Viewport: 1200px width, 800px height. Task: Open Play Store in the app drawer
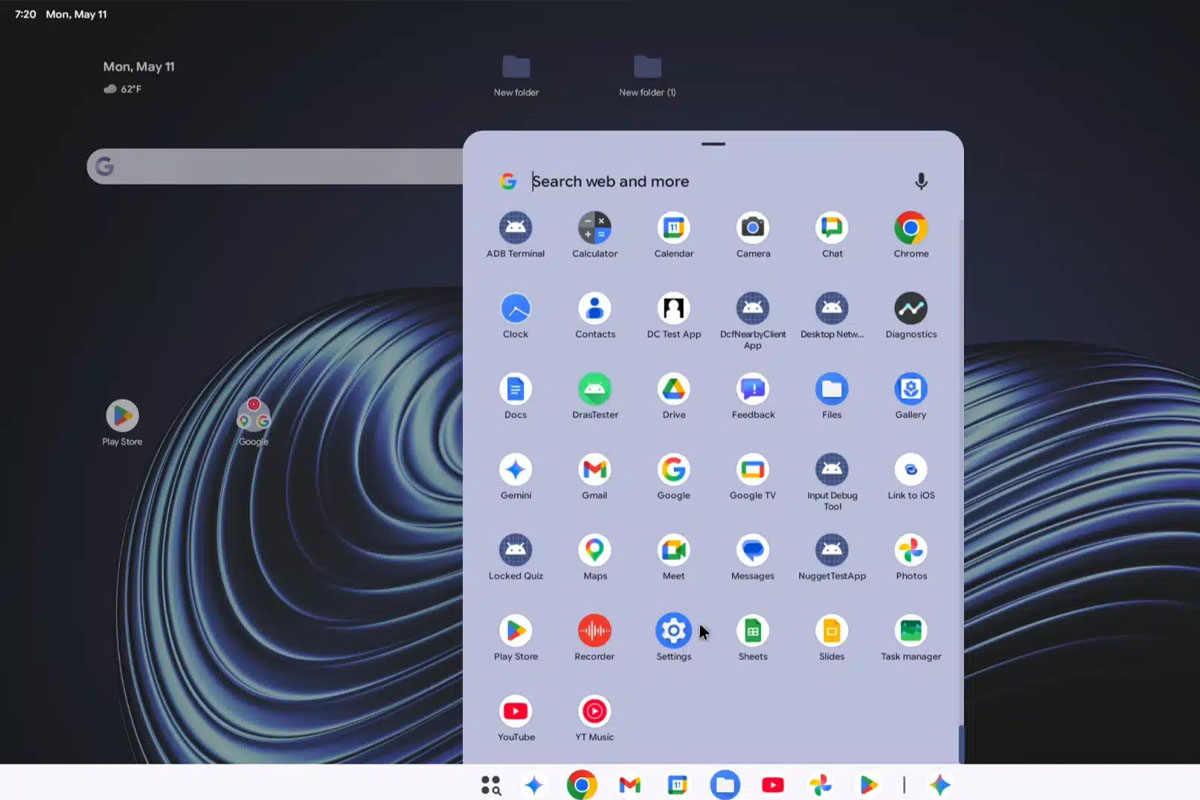pos(515,630)
